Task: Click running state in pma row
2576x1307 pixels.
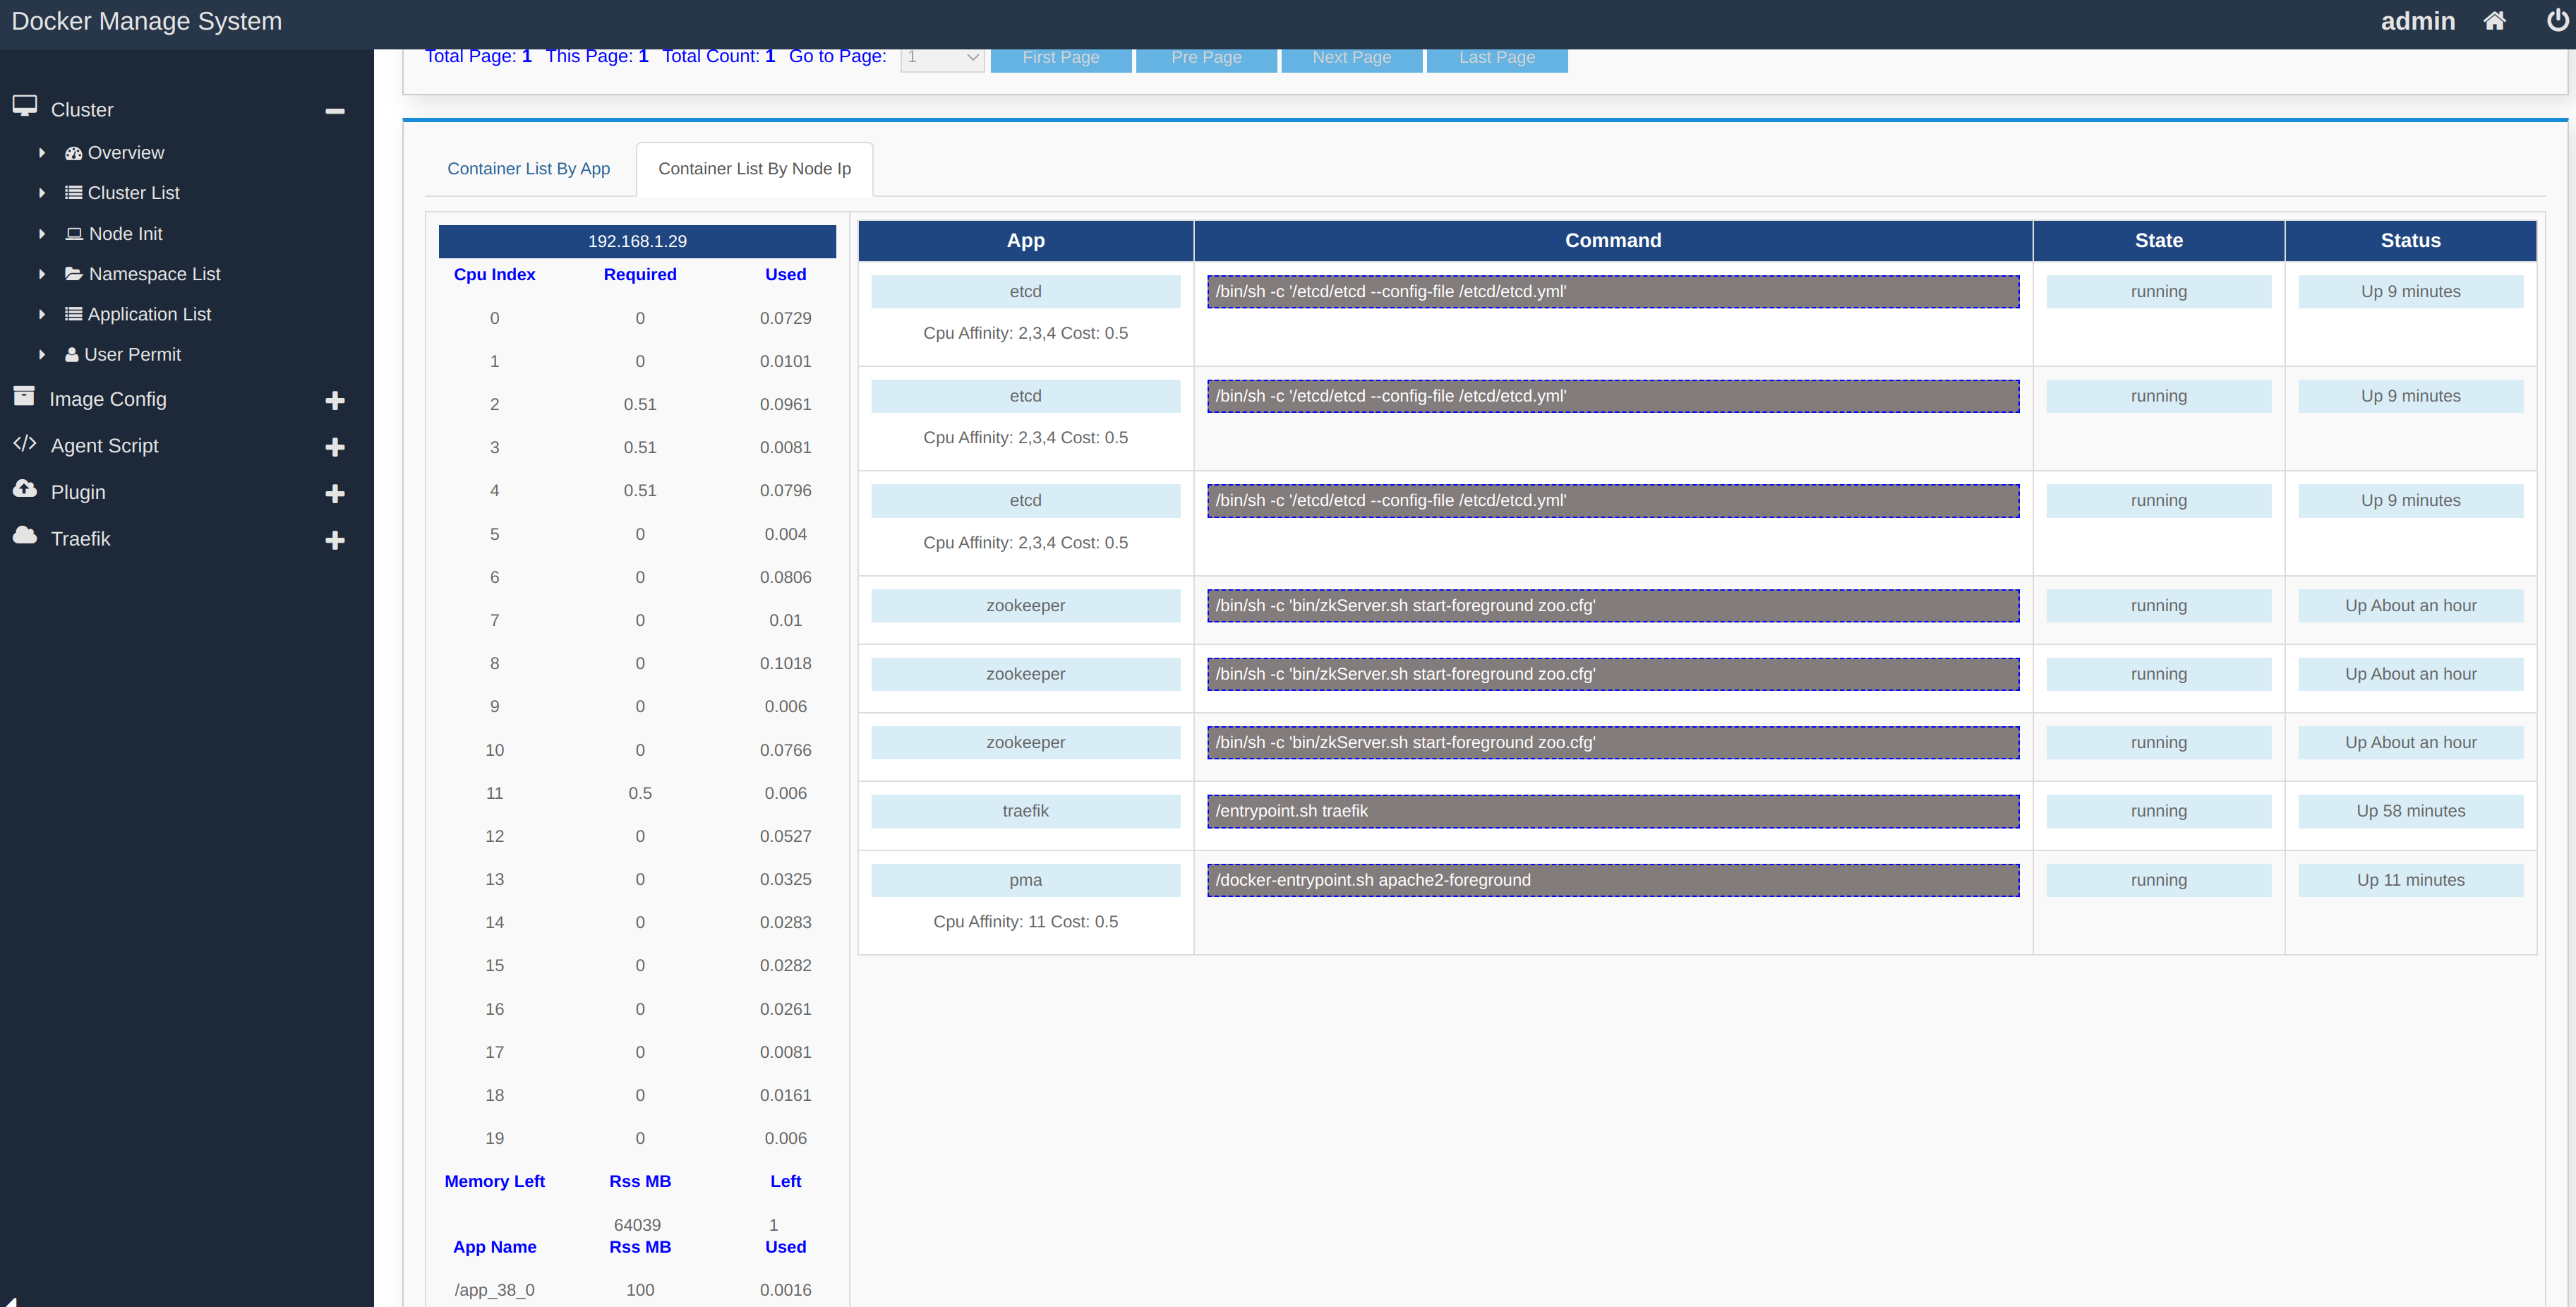Action: point(2158,880)
